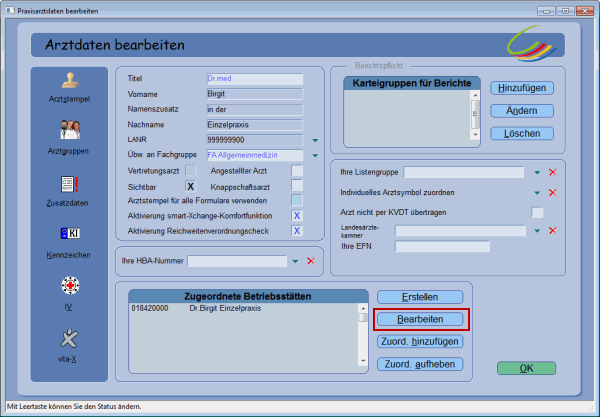This screenshot has height=417, width=600.
Task: Click the Bearbeiten button
Action: (x=420, y=319)
